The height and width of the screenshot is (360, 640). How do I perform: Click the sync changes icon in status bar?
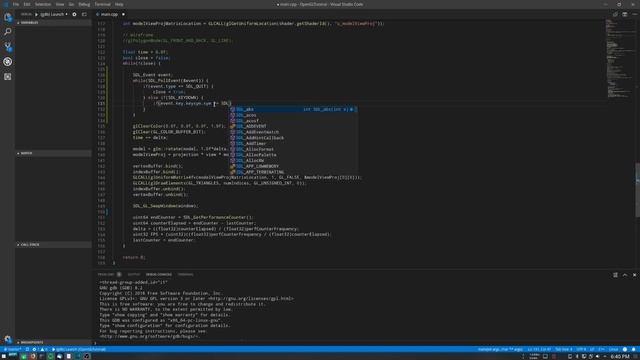pyautogui.click(x=27, y=349)
